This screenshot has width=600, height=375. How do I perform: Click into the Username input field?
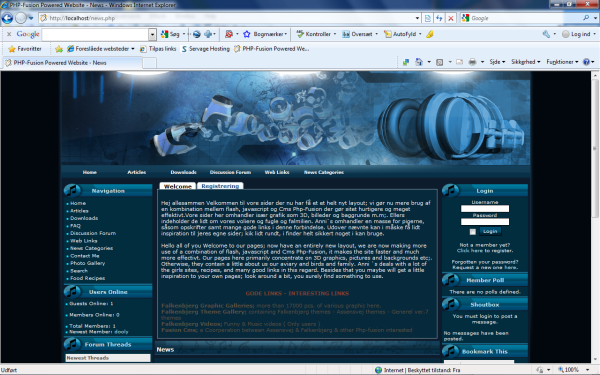[485, 209]
